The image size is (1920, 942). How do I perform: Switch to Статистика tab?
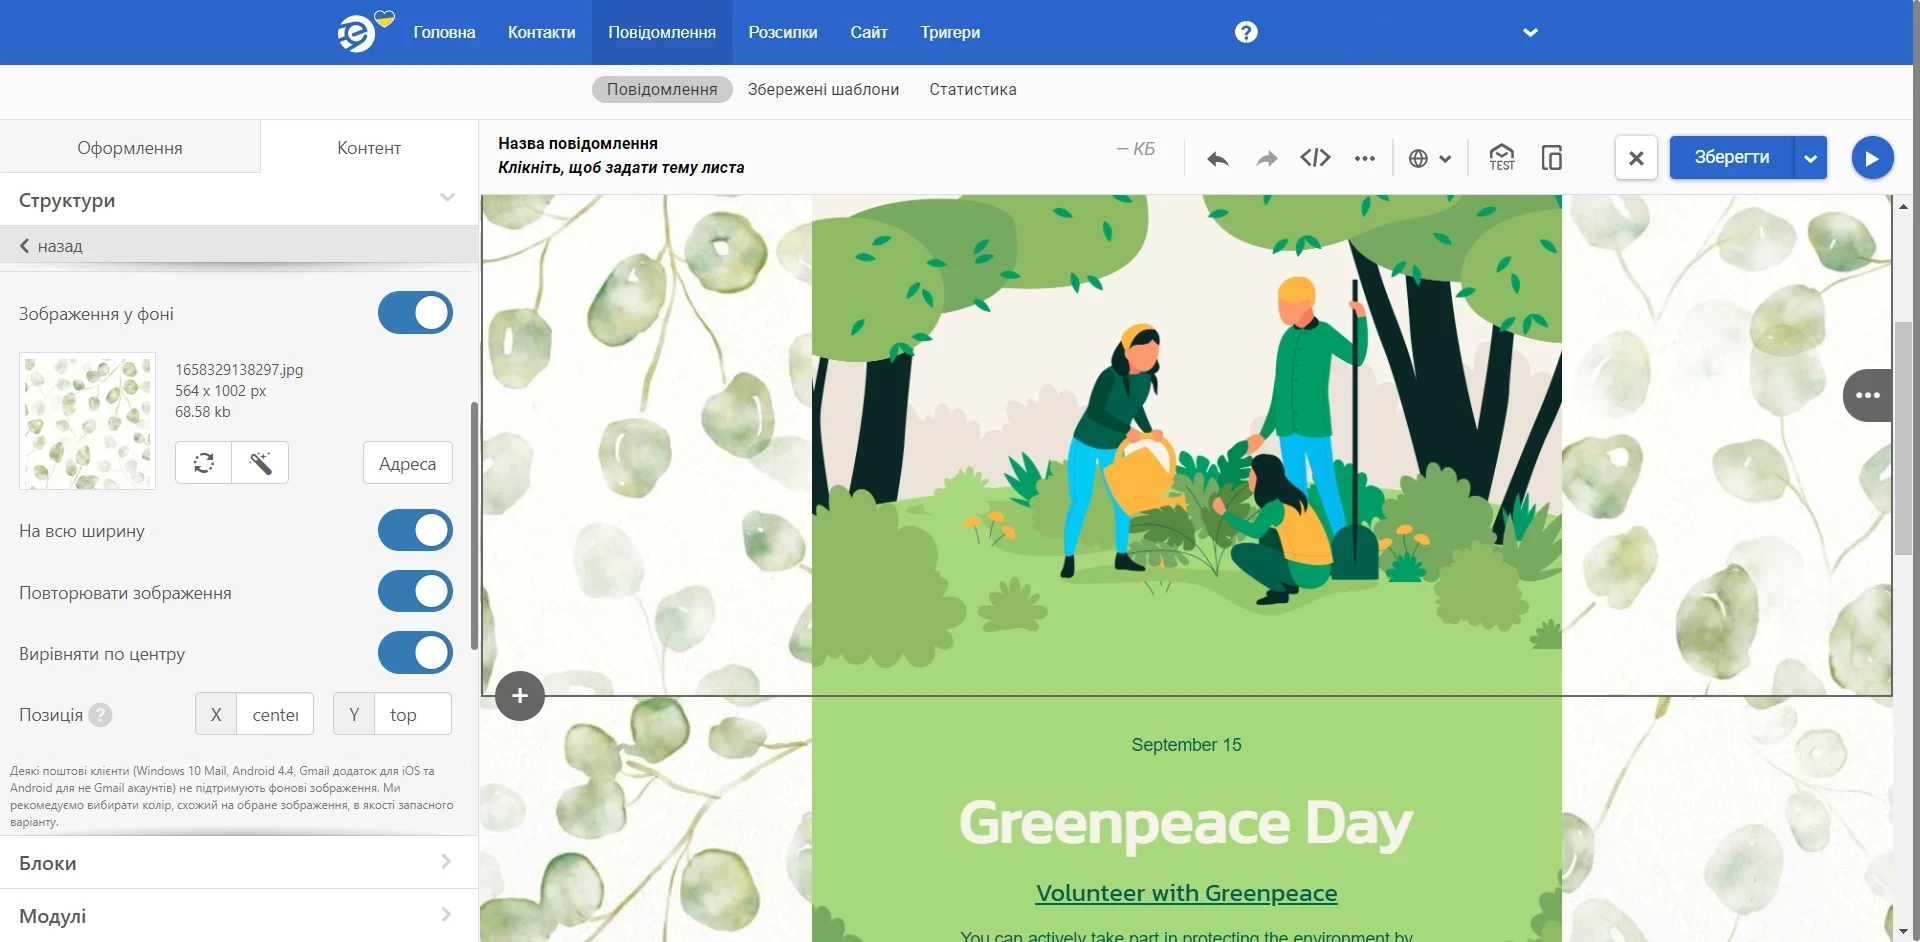click(x=973, y=89)
